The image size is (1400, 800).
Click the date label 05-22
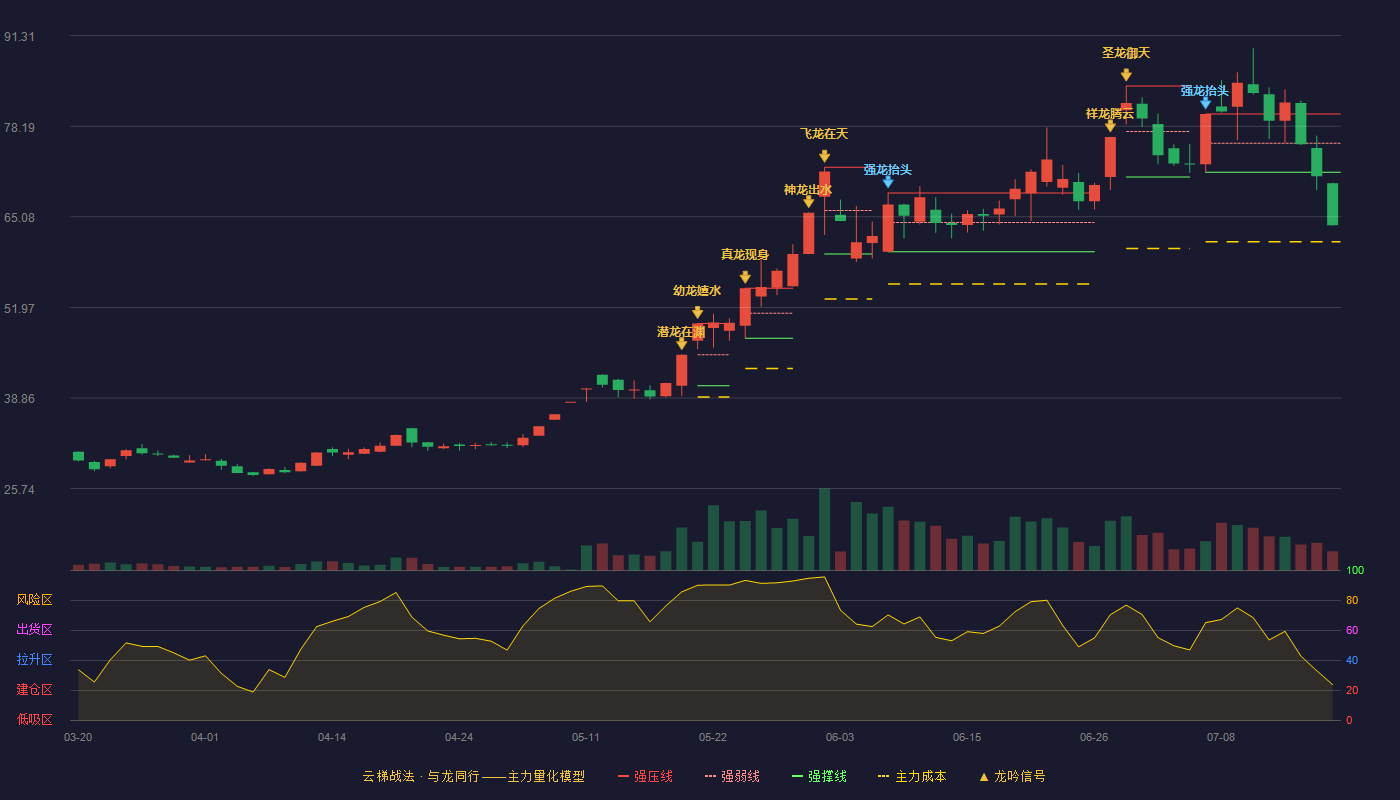pyautogui.click(x=713, y=737)
